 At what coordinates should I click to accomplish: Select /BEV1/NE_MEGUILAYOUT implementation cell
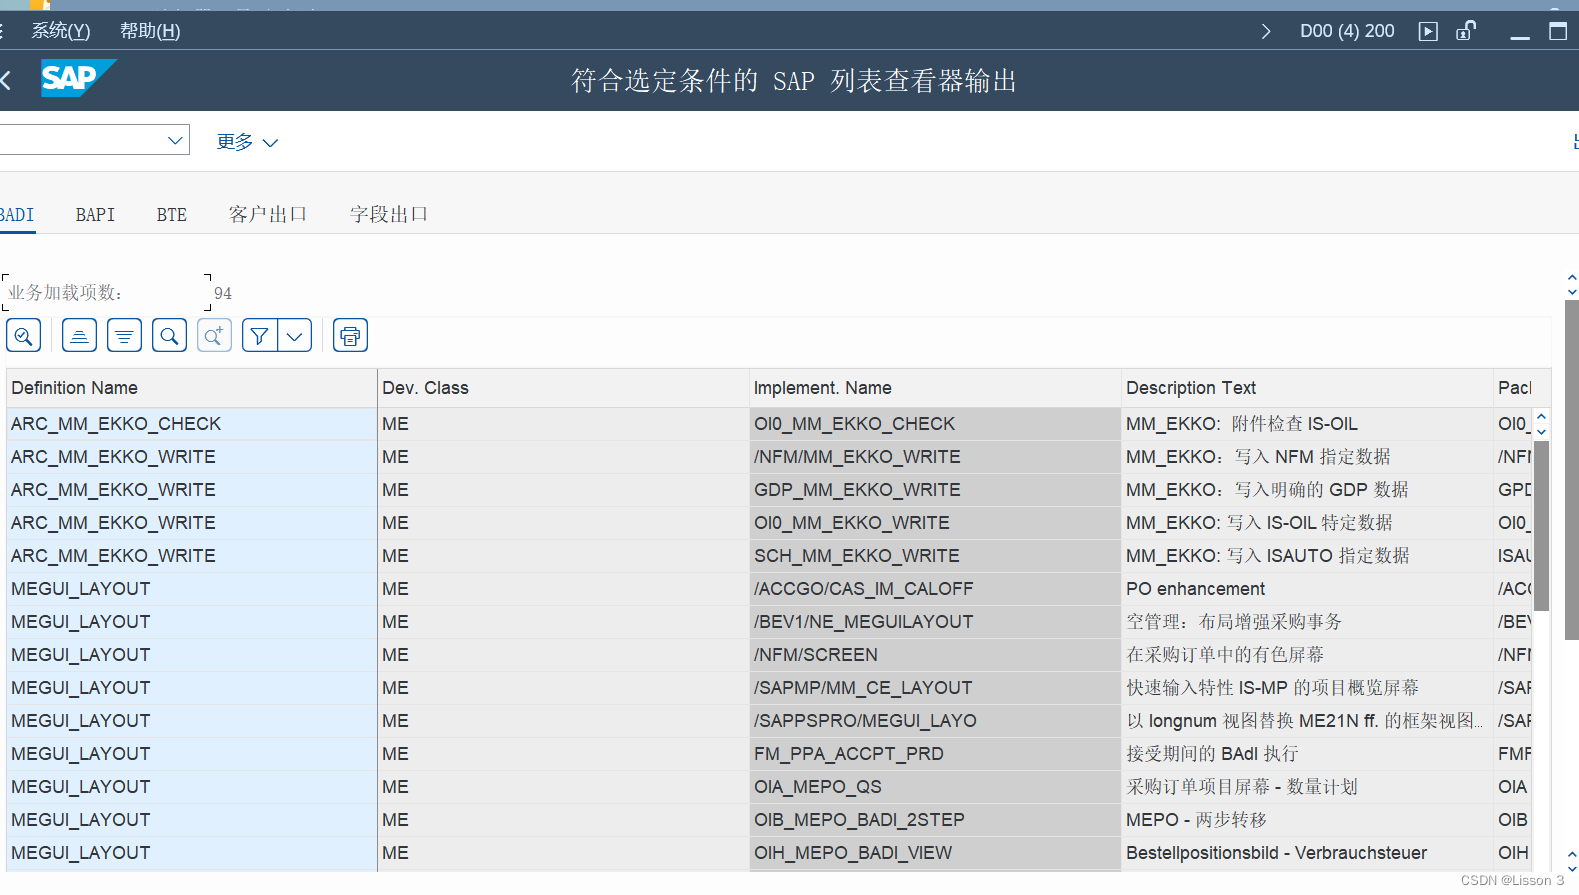click(x=935, y=622)
